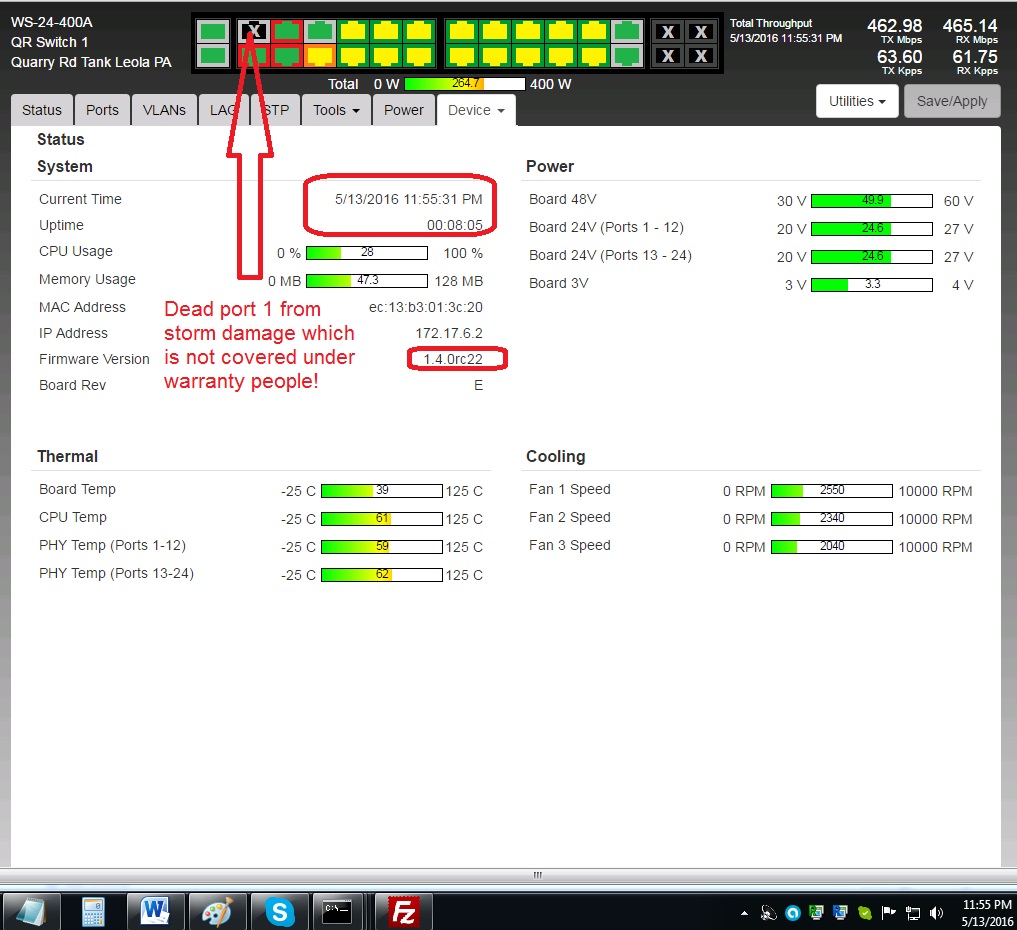The width and height of the screenshot is (1017, 930).
Task: Click the Total power 264.7 W bar
Action: point(465,84)
